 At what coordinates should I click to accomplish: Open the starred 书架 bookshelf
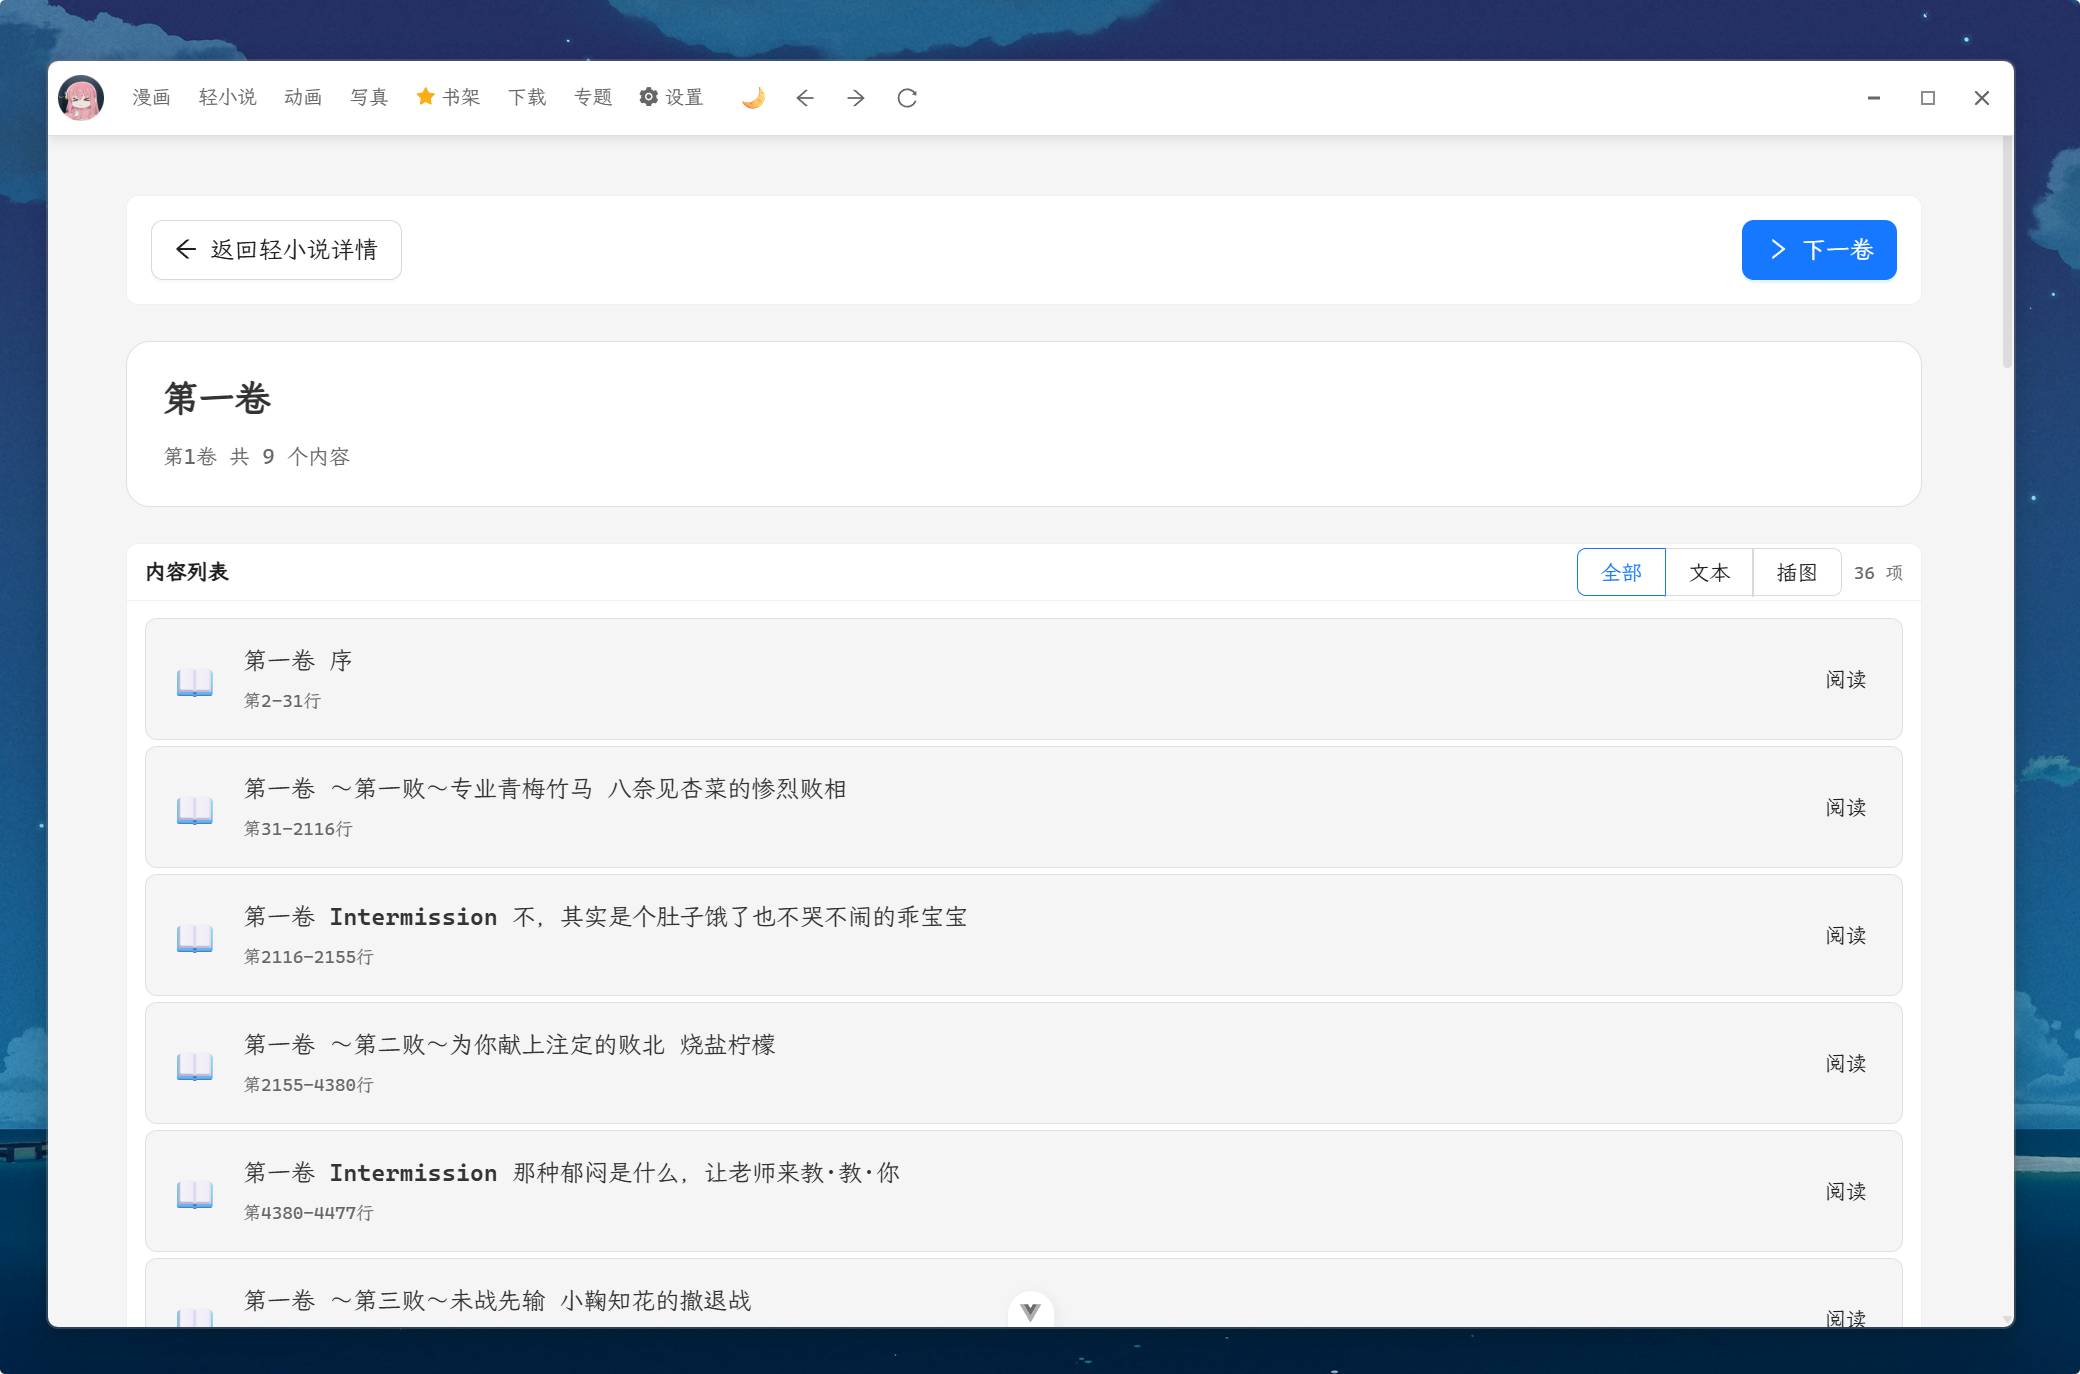pos(449,97)
